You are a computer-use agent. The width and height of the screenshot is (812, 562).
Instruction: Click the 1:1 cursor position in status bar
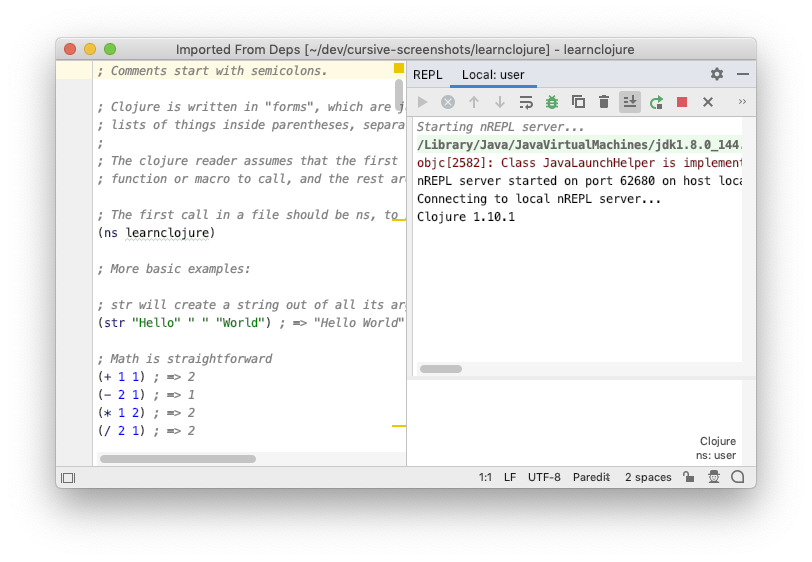[485, 477]
